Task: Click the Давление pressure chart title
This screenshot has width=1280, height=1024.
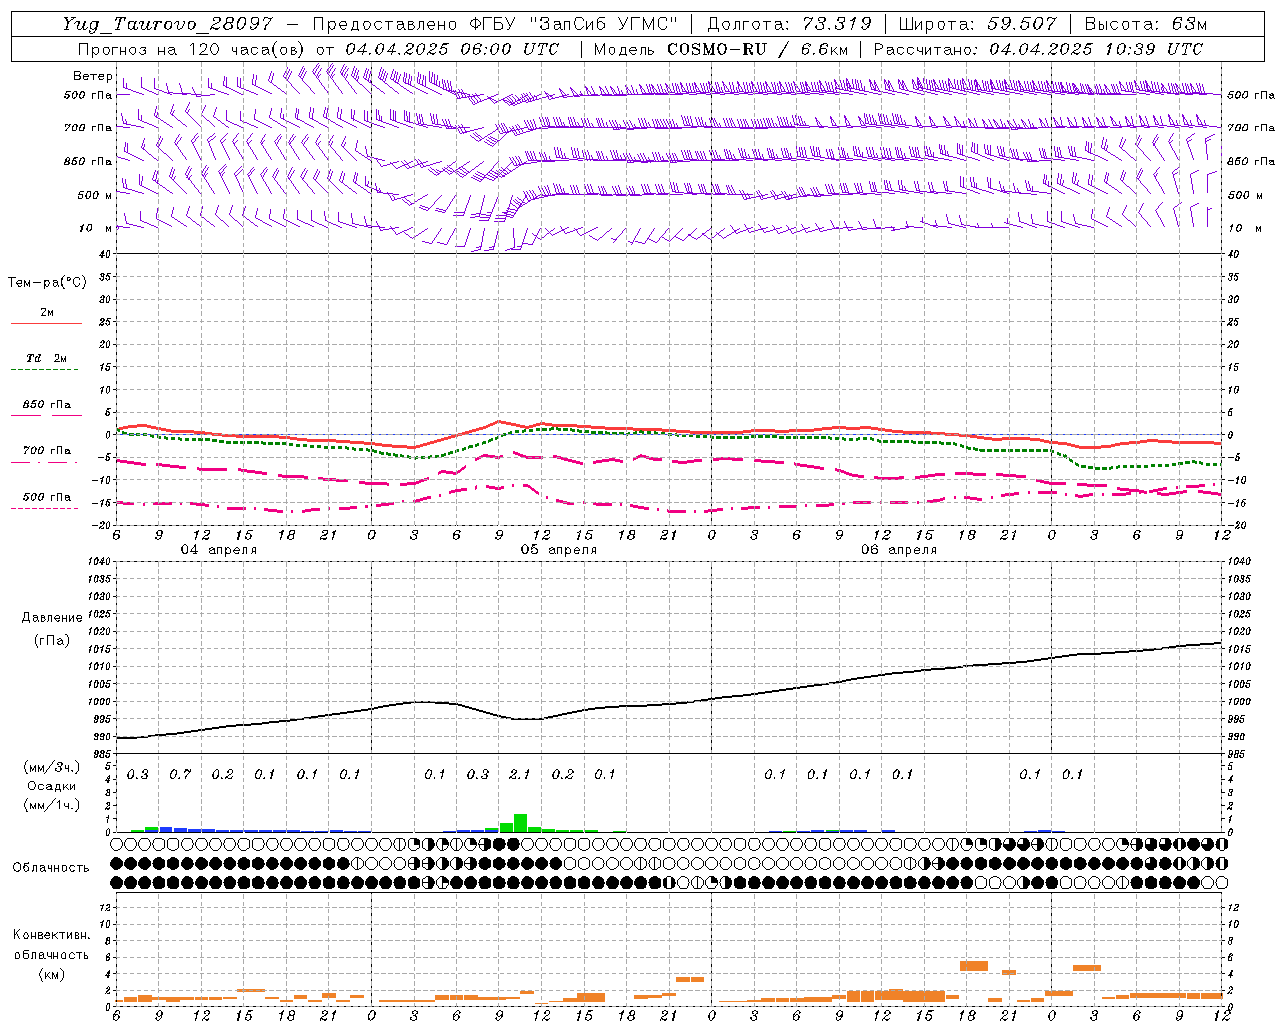Action: pyautogui.click(x=52, y=618)
